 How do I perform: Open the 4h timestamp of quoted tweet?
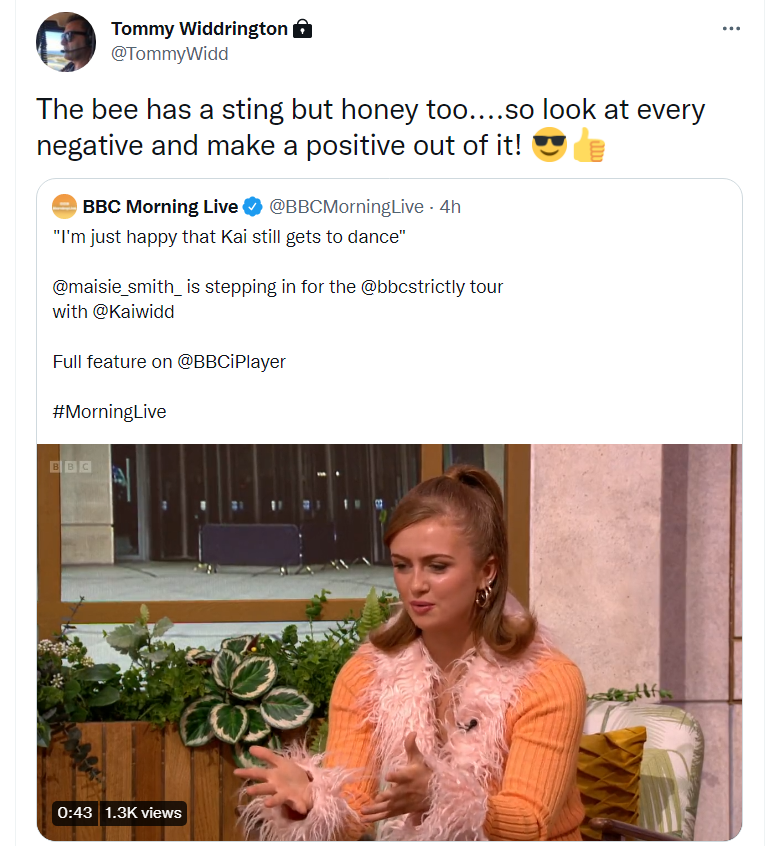click(450, 207)
